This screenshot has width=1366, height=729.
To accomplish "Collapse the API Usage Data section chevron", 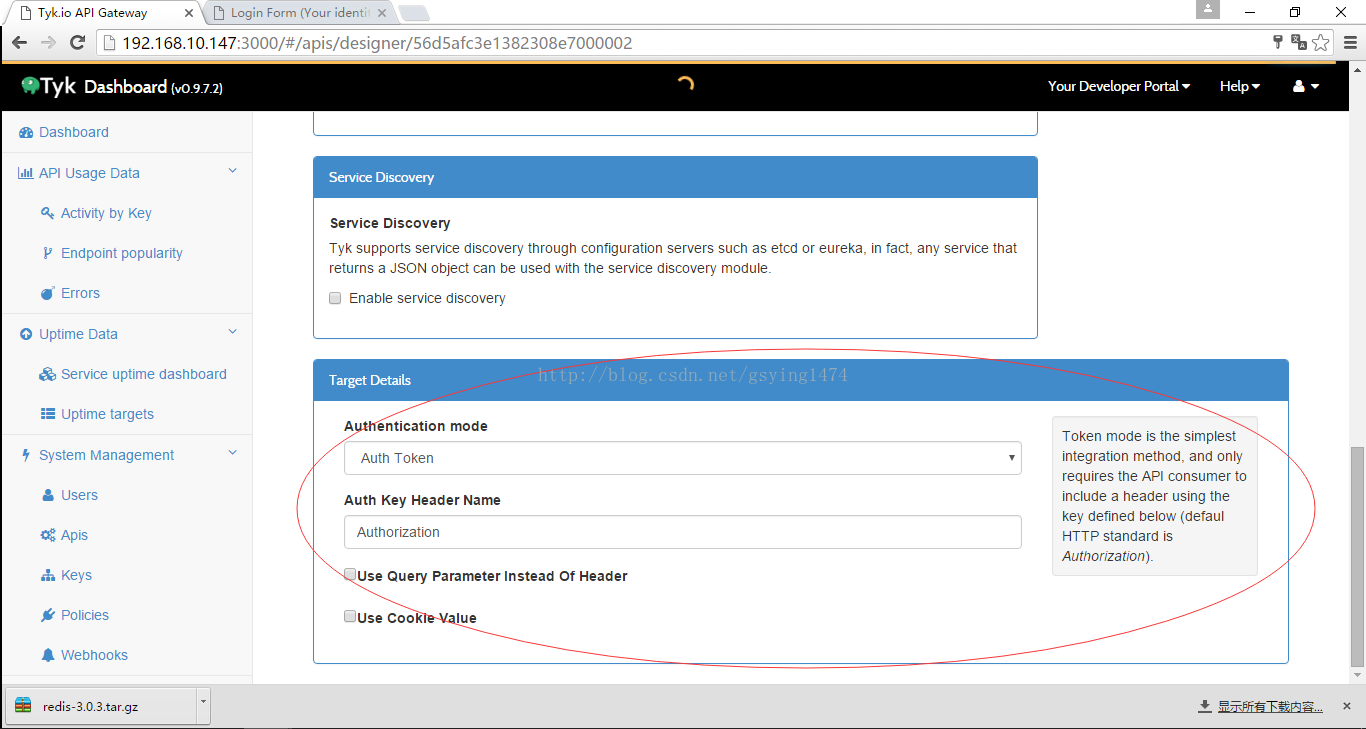I will (x=233, y=172).
